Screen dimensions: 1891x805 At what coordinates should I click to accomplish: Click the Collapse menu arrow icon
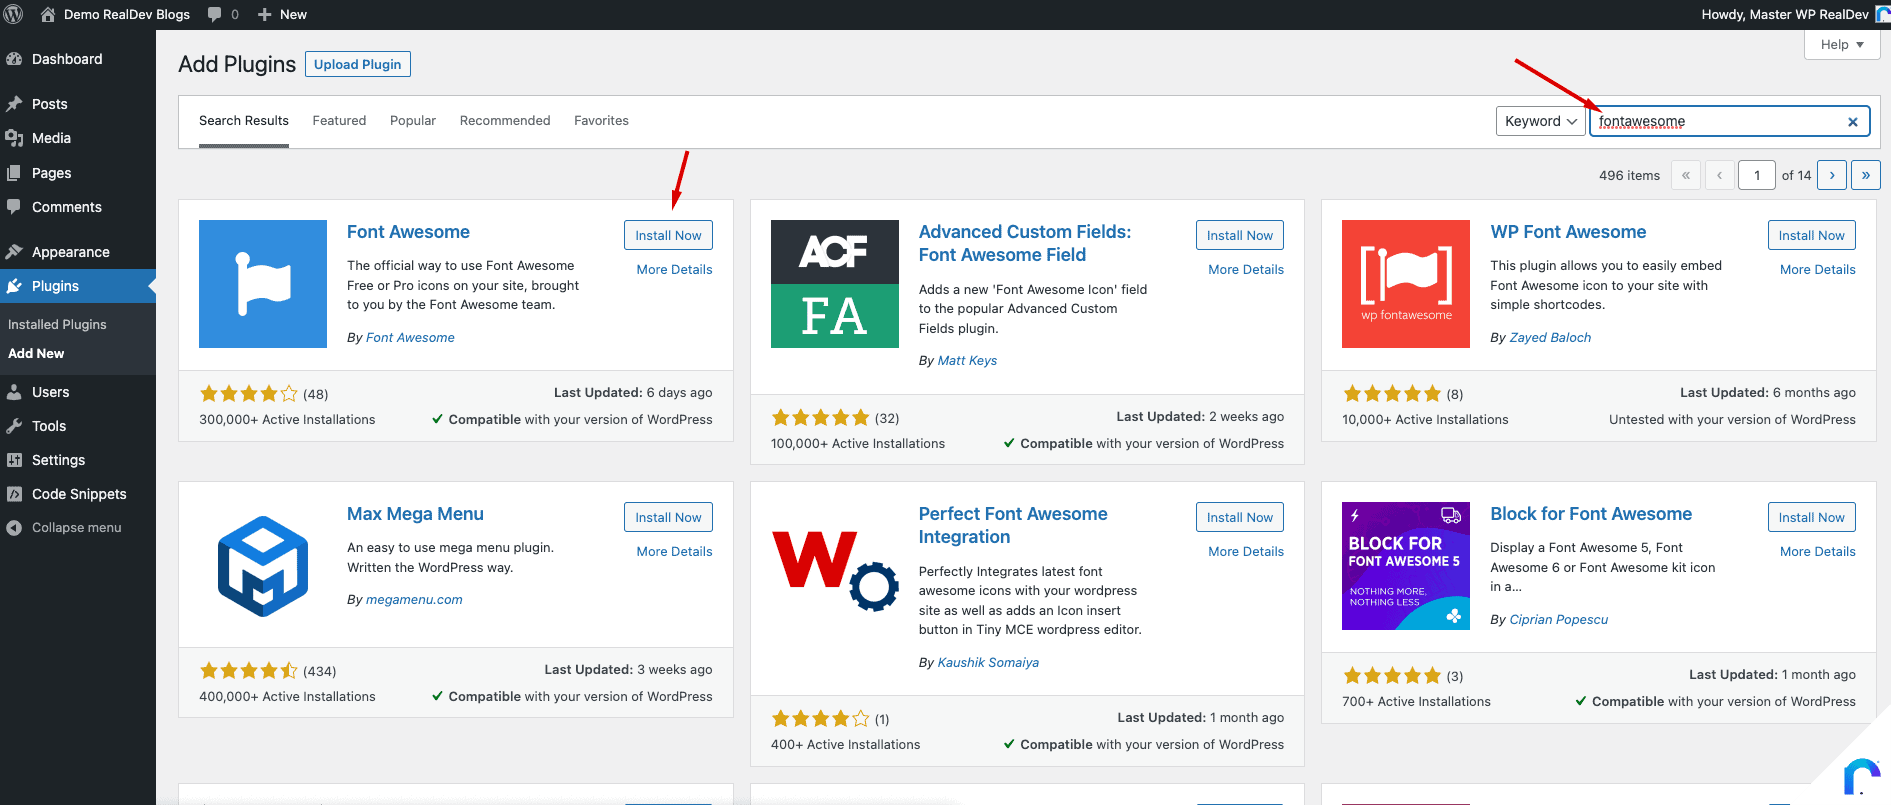tap(14, 528)
